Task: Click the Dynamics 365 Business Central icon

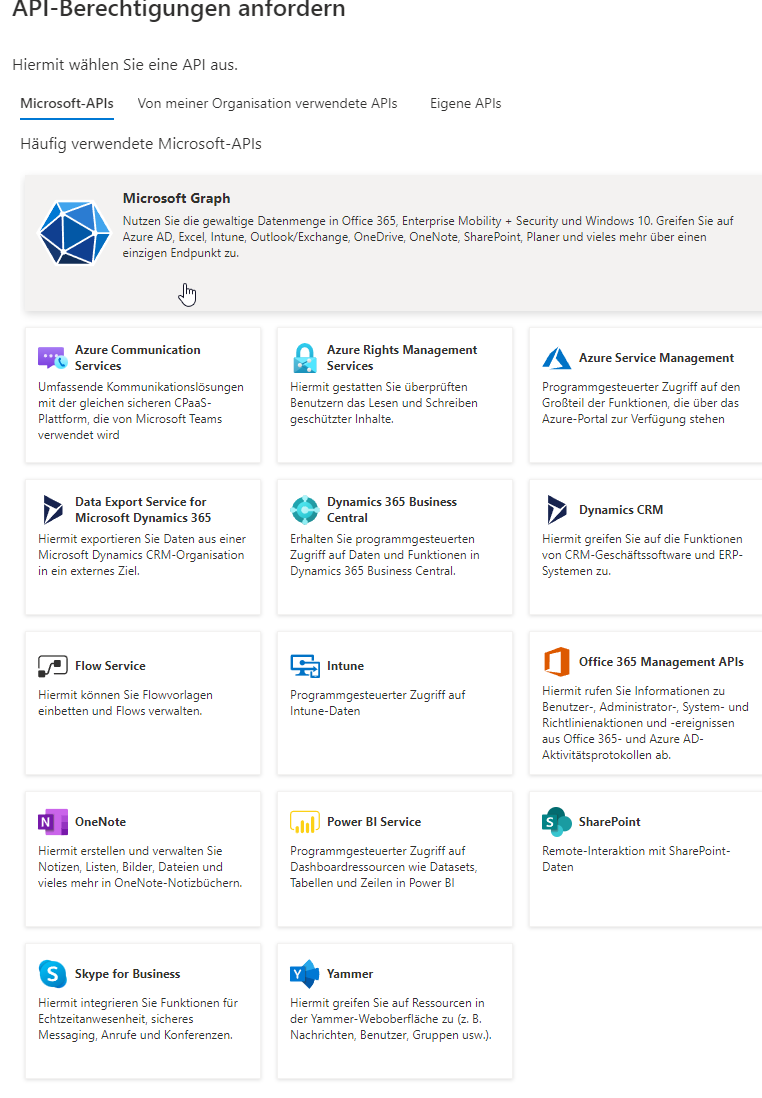Action: pos(305,510)
